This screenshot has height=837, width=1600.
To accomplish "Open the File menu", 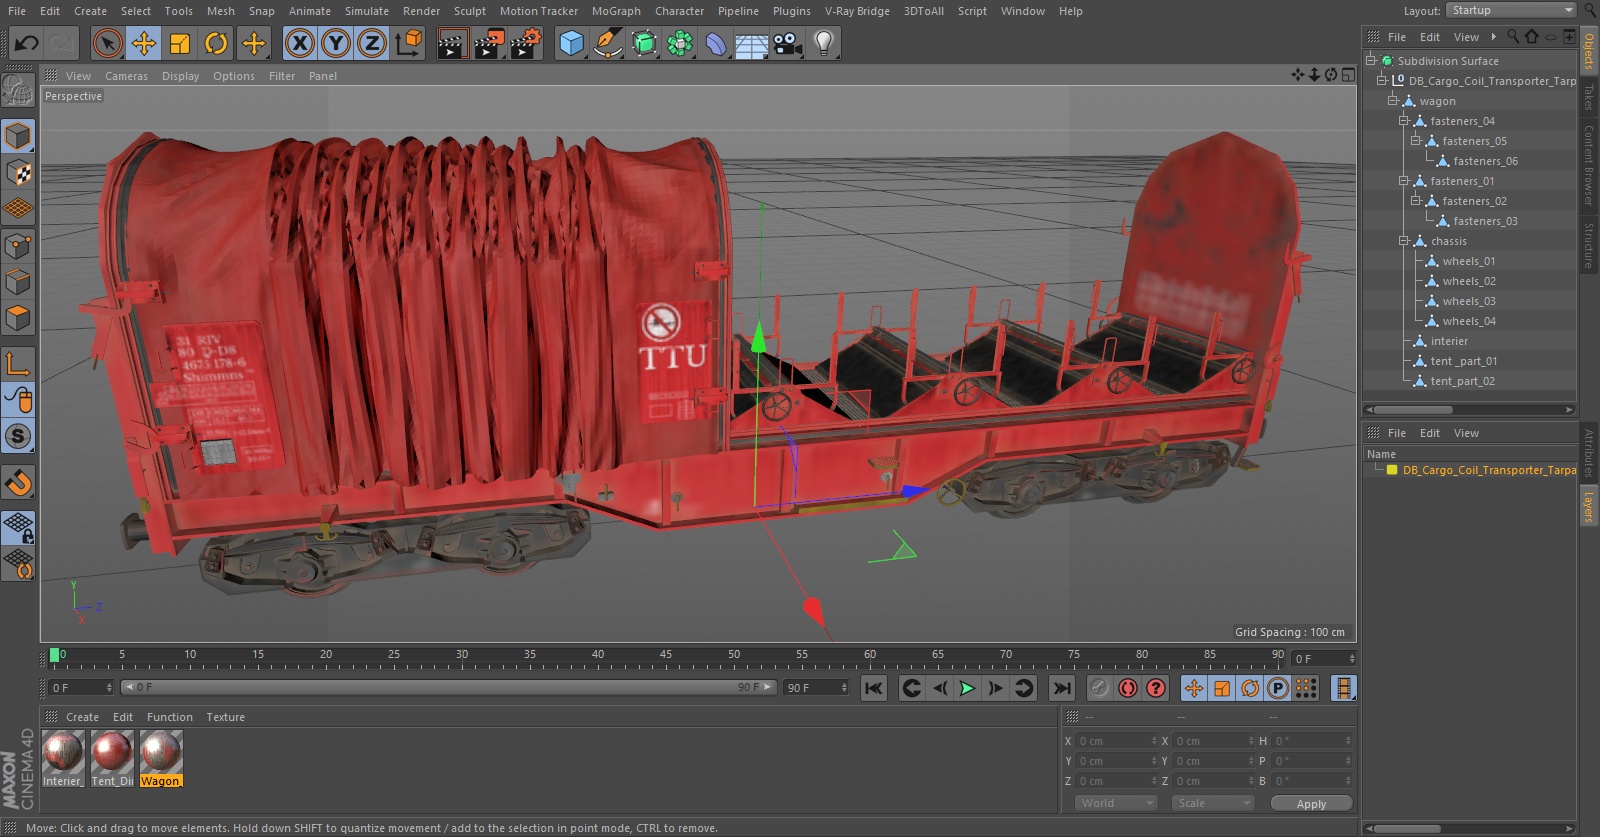I will pyautogui.click(x=17, y=11).
